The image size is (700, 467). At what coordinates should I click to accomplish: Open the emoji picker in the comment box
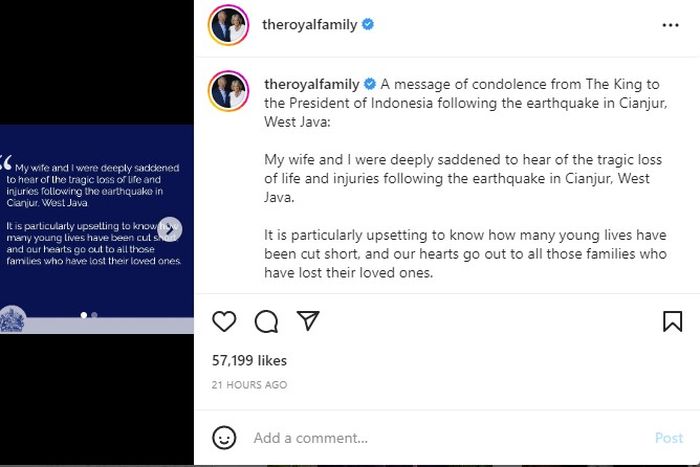225,438
